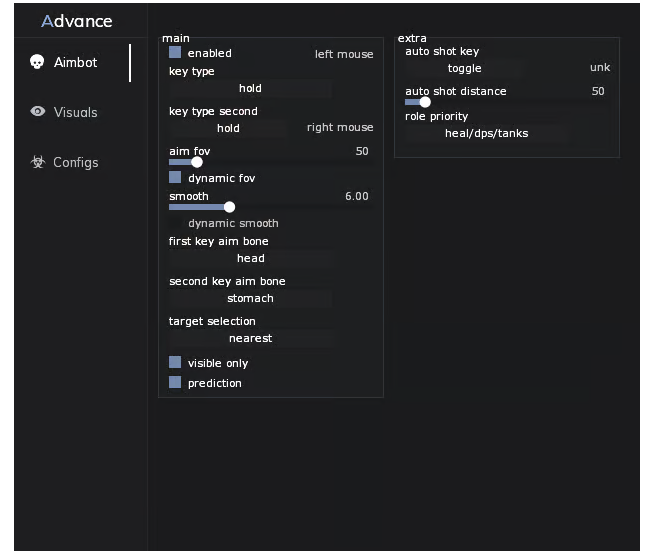
Task: Switch to the Configs tab
Action: pos(75,162)
